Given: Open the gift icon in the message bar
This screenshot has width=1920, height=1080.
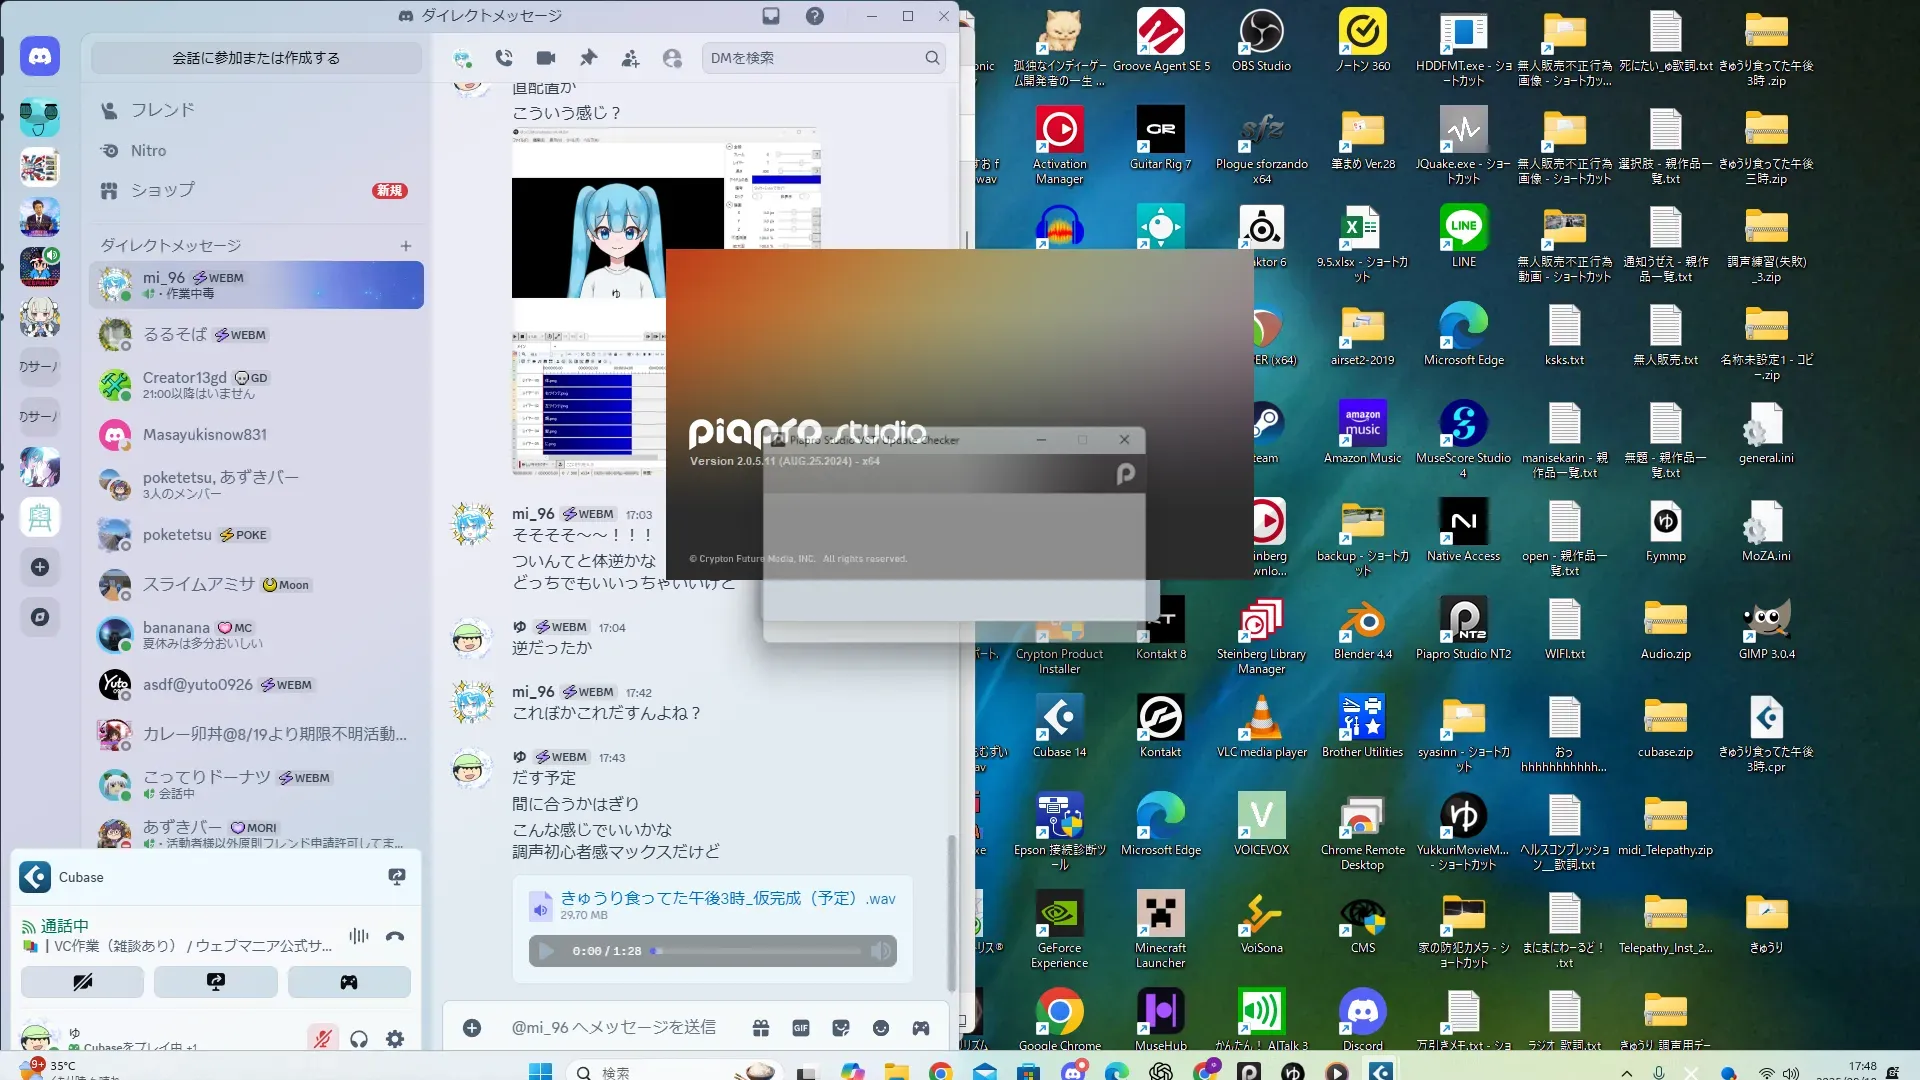Looking at the screenshot, I should tap(761, 1028).
